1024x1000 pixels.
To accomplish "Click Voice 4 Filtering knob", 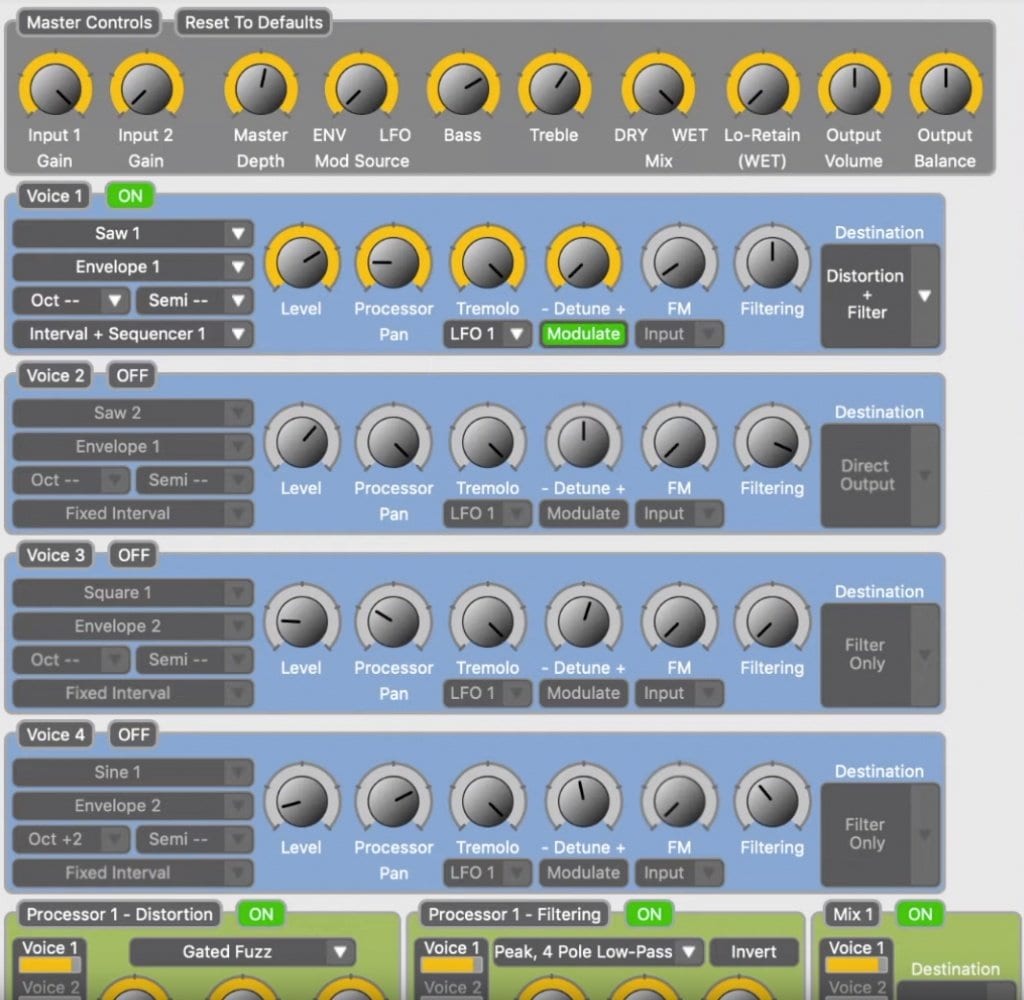I will (772, 802).
